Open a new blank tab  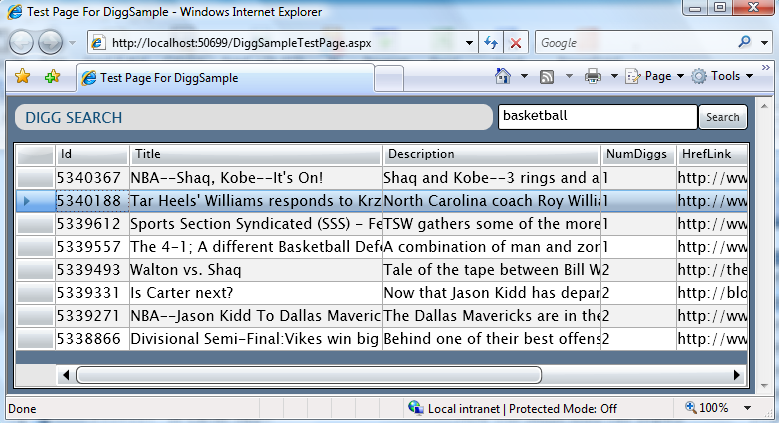[x=389, y=79]
